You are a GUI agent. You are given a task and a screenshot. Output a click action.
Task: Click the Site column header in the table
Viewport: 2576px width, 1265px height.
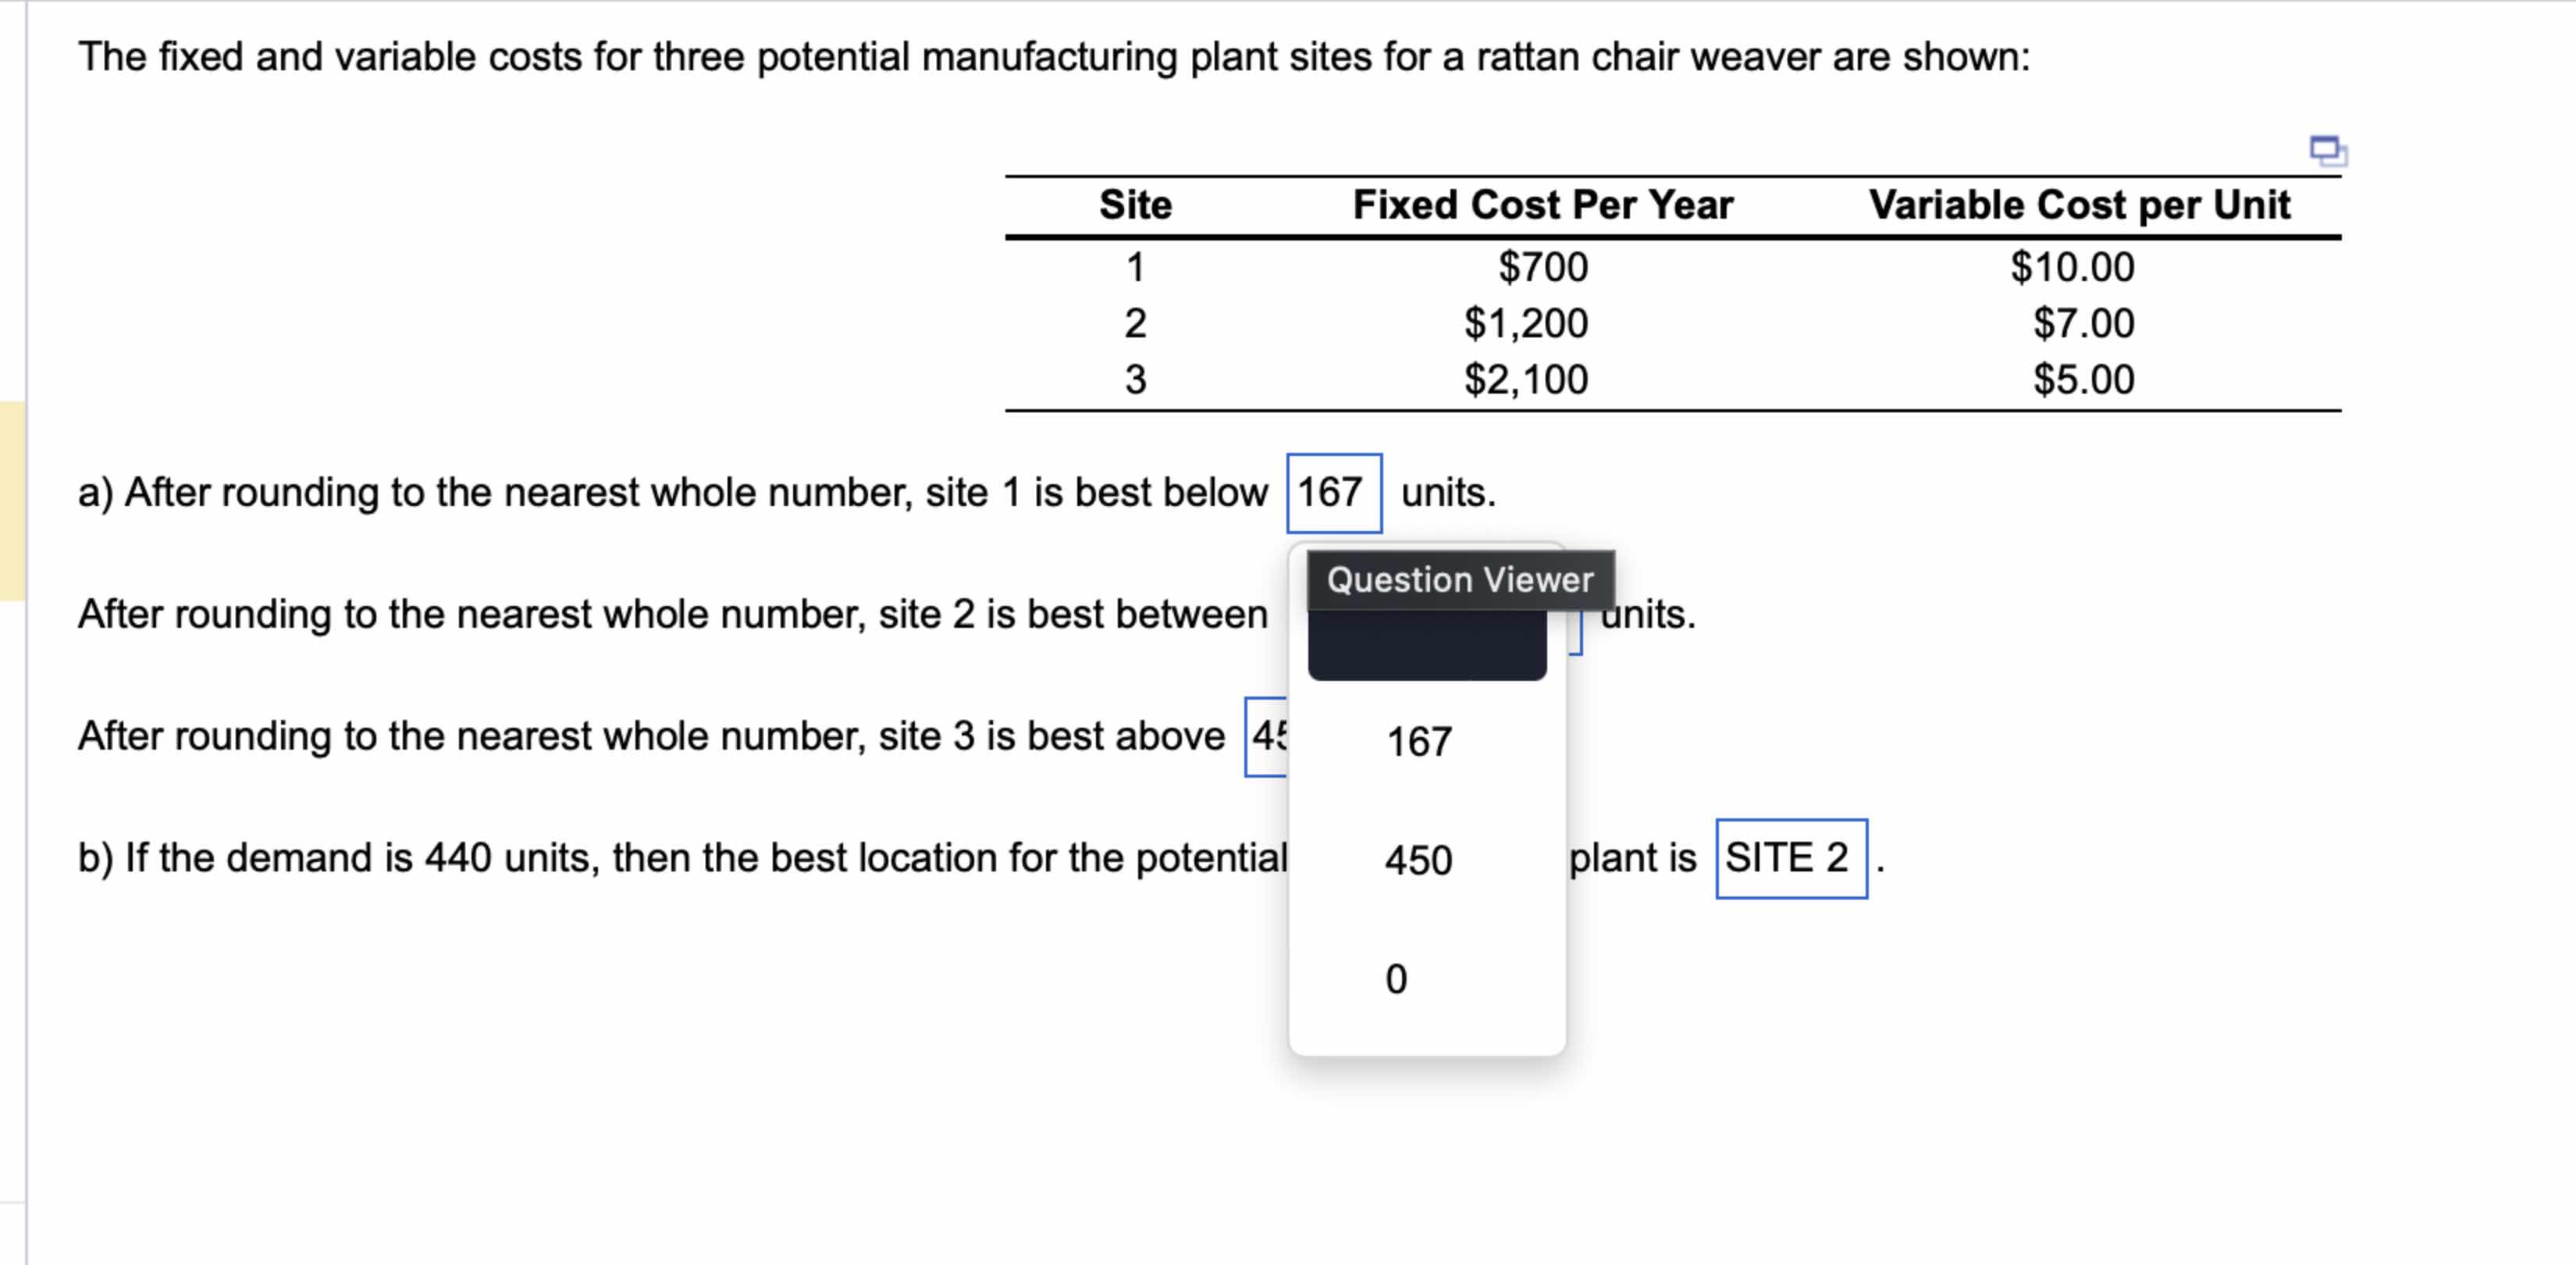tap(1135, 204)
